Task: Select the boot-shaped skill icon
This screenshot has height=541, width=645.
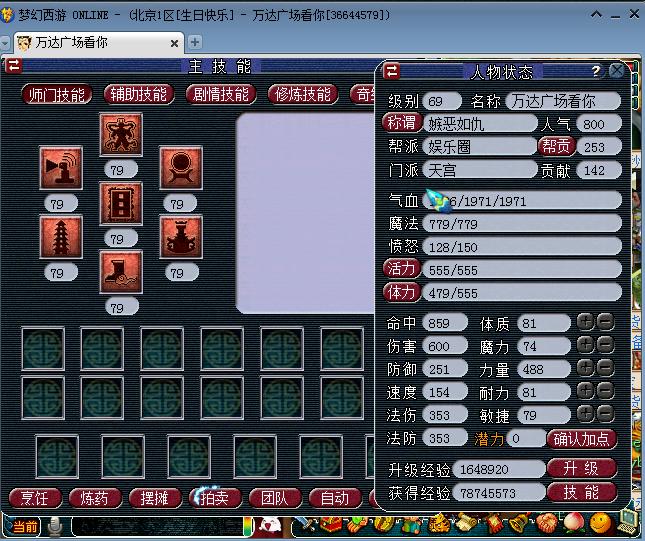Action: 121,272
